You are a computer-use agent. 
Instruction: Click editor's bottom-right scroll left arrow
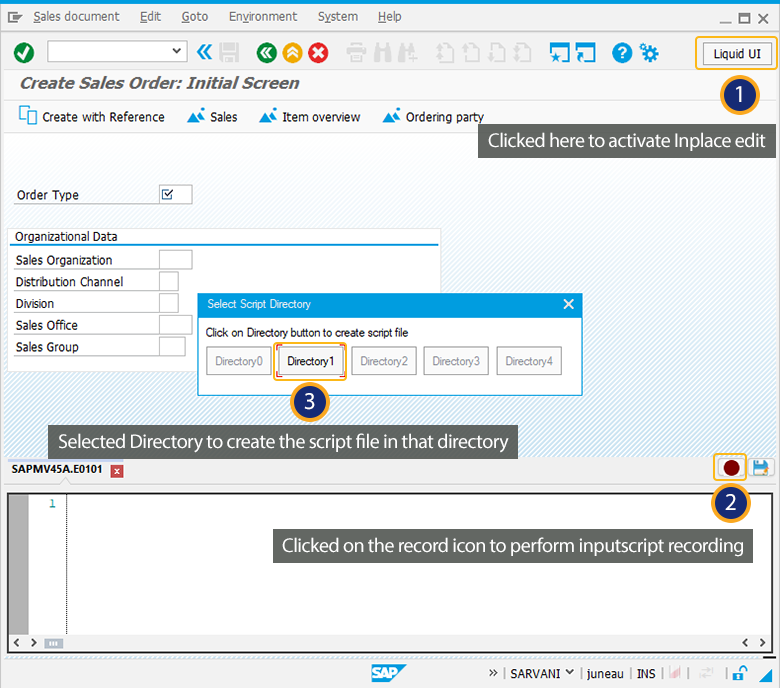(745, 642)
